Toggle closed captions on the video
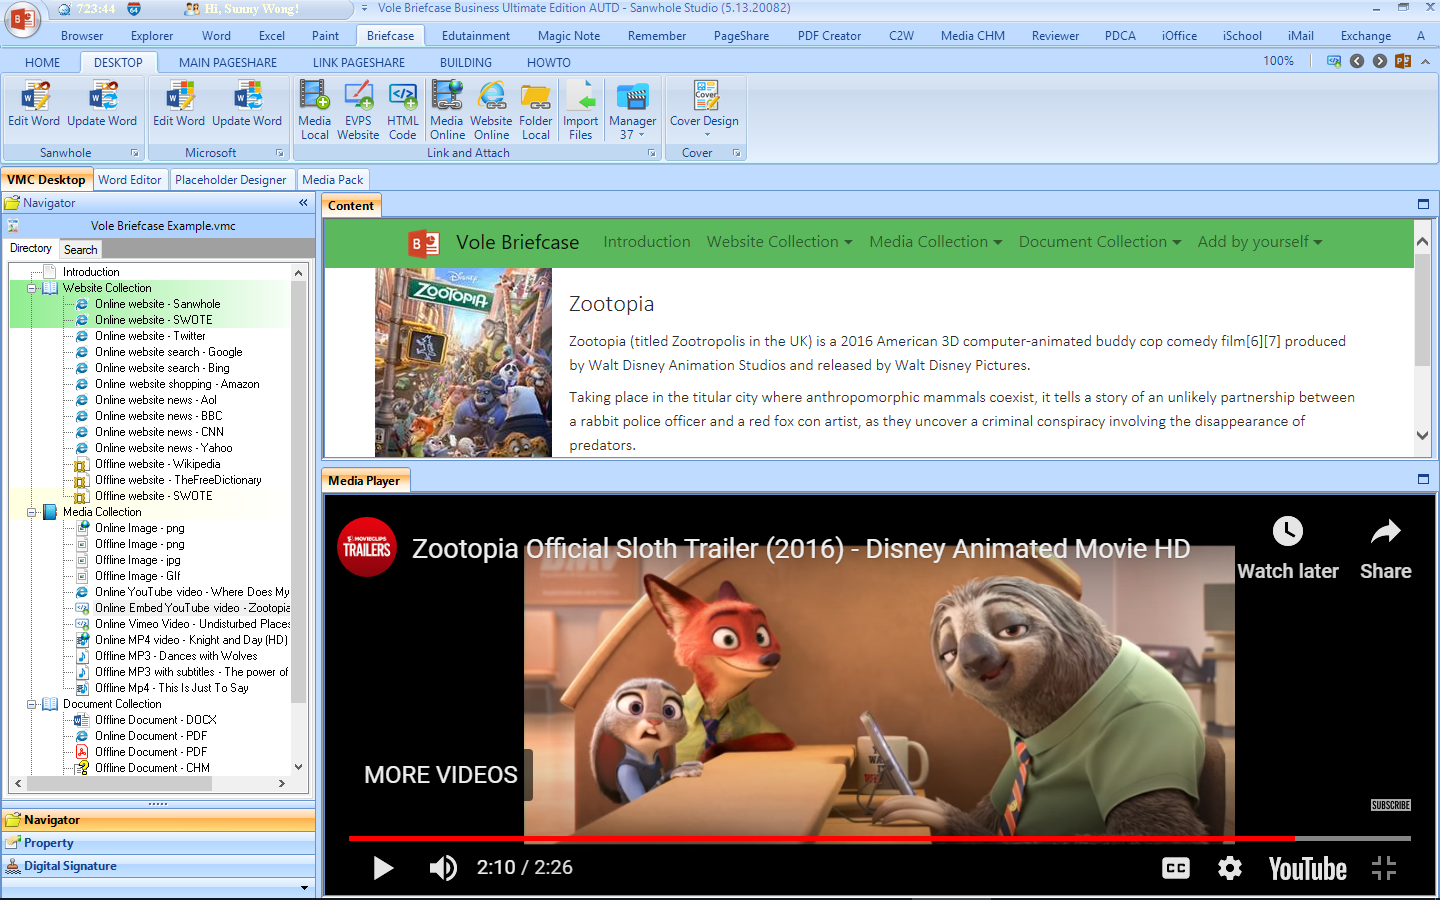Screen dimensions: 1440x900 click(1176, 868)
